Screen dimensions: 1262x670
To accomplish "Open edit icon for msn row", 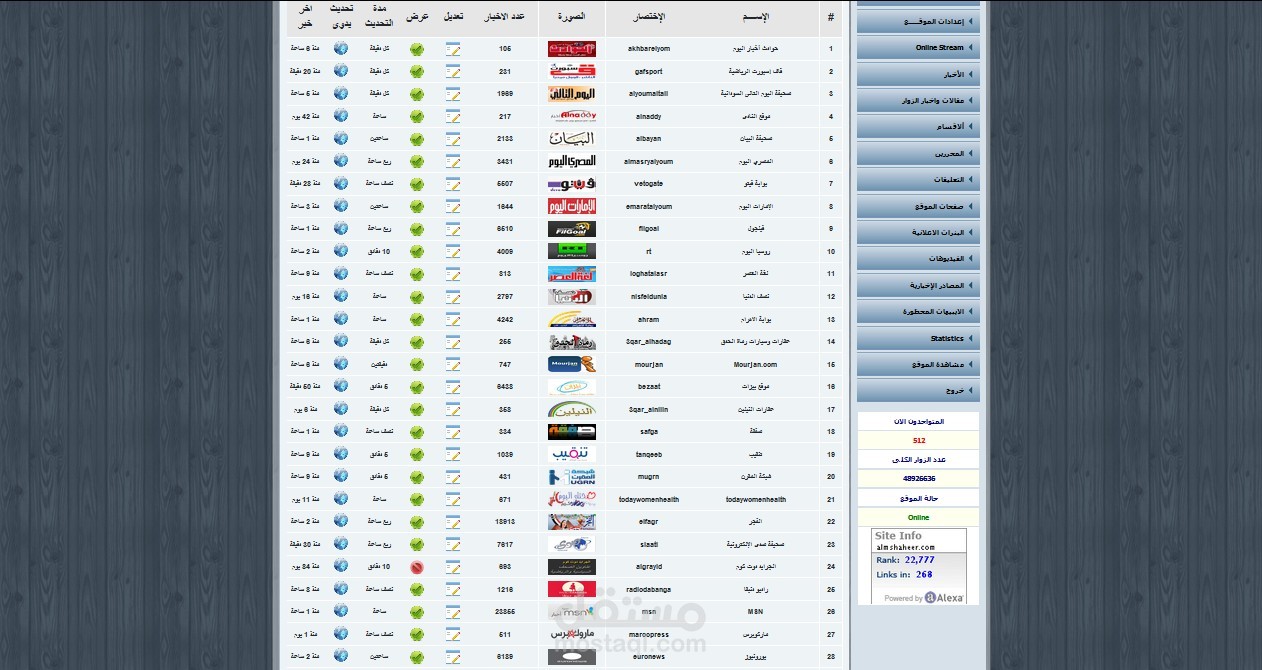I will pos(453,611).
